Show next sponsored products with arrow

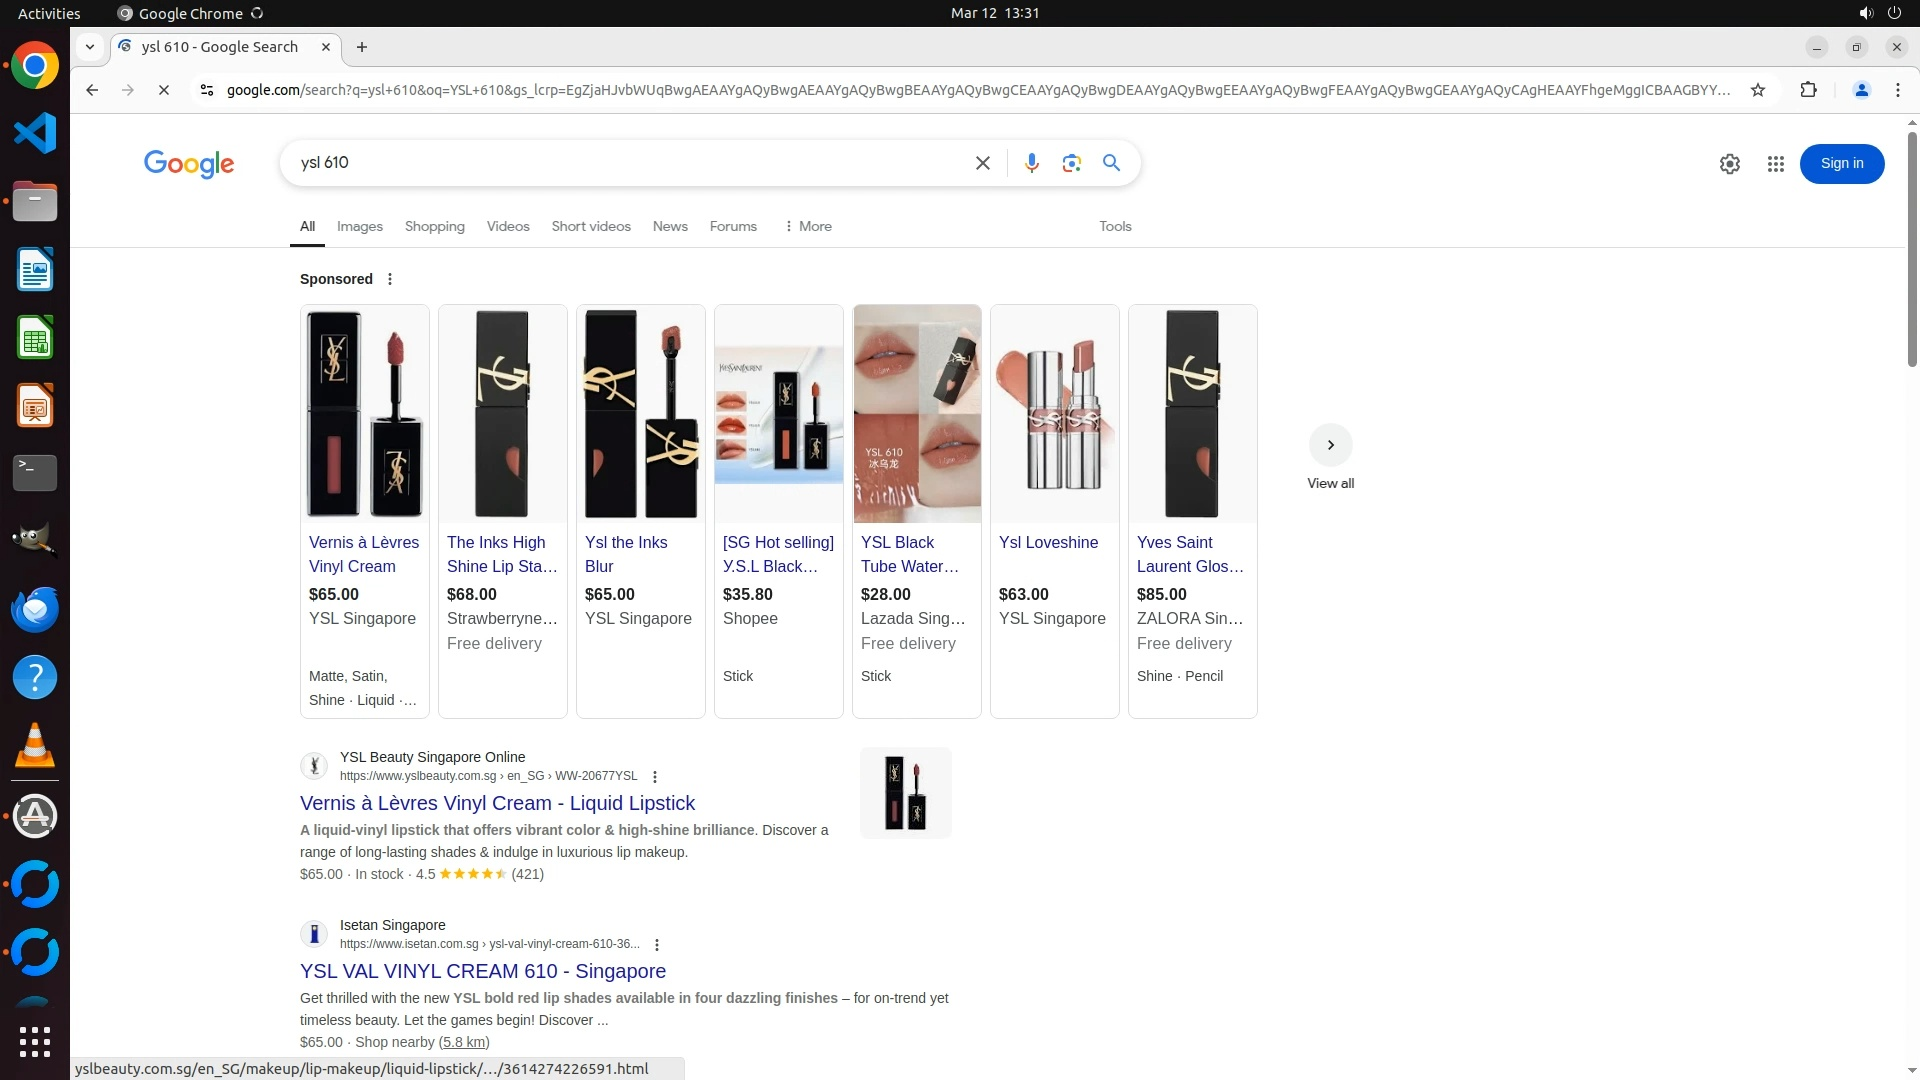(x=1330, y=445)
